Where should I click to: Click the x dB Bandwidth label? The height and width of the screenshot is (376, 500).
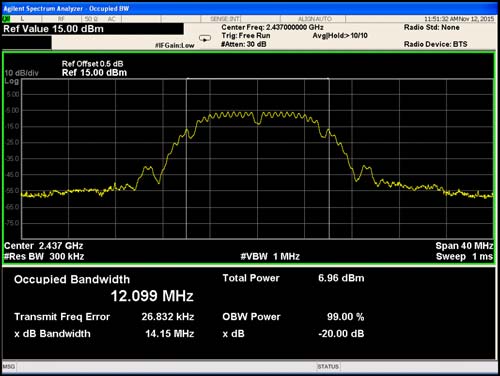click(x=52, y=334)
